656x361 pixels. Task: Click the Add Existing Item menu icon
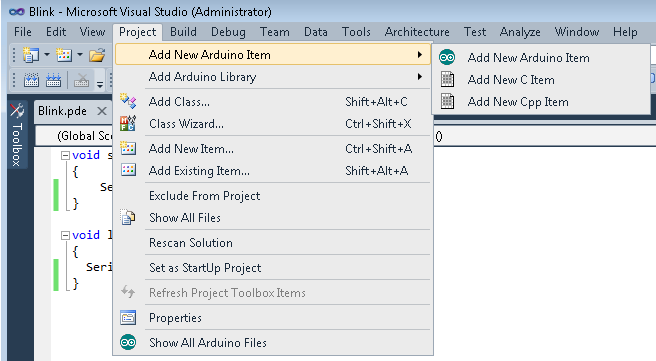128,170
